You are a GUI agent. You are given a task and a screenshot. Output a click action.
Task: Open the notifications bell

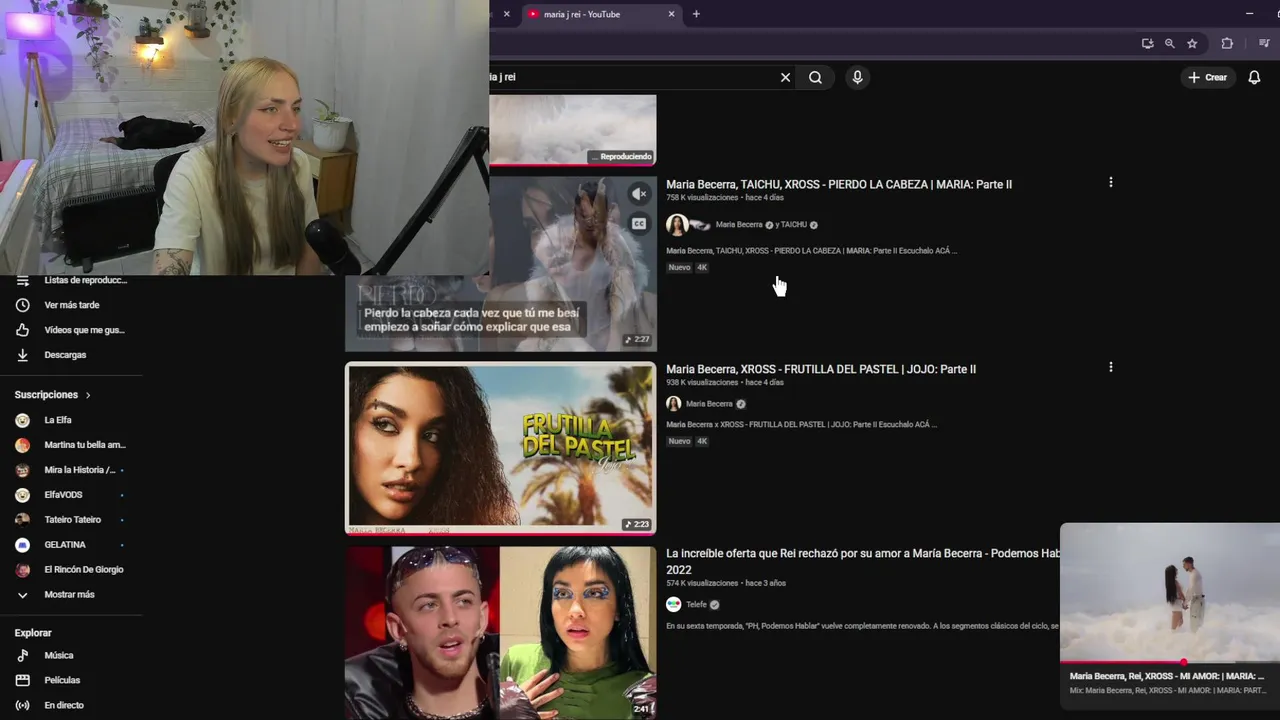click(1254, 77)
